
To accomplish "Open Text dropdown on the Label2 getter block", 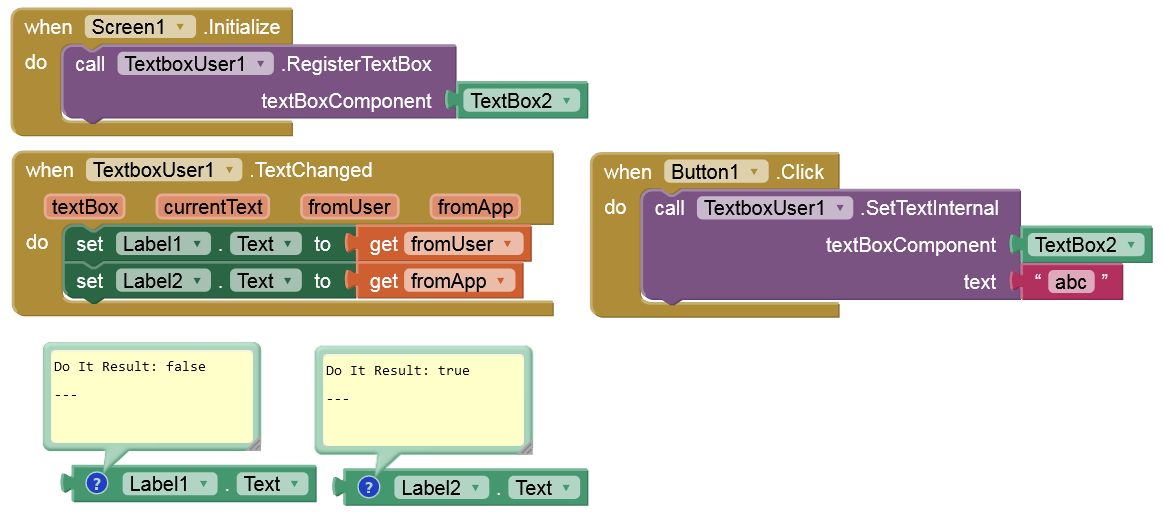I will click(x=544, y=488).
